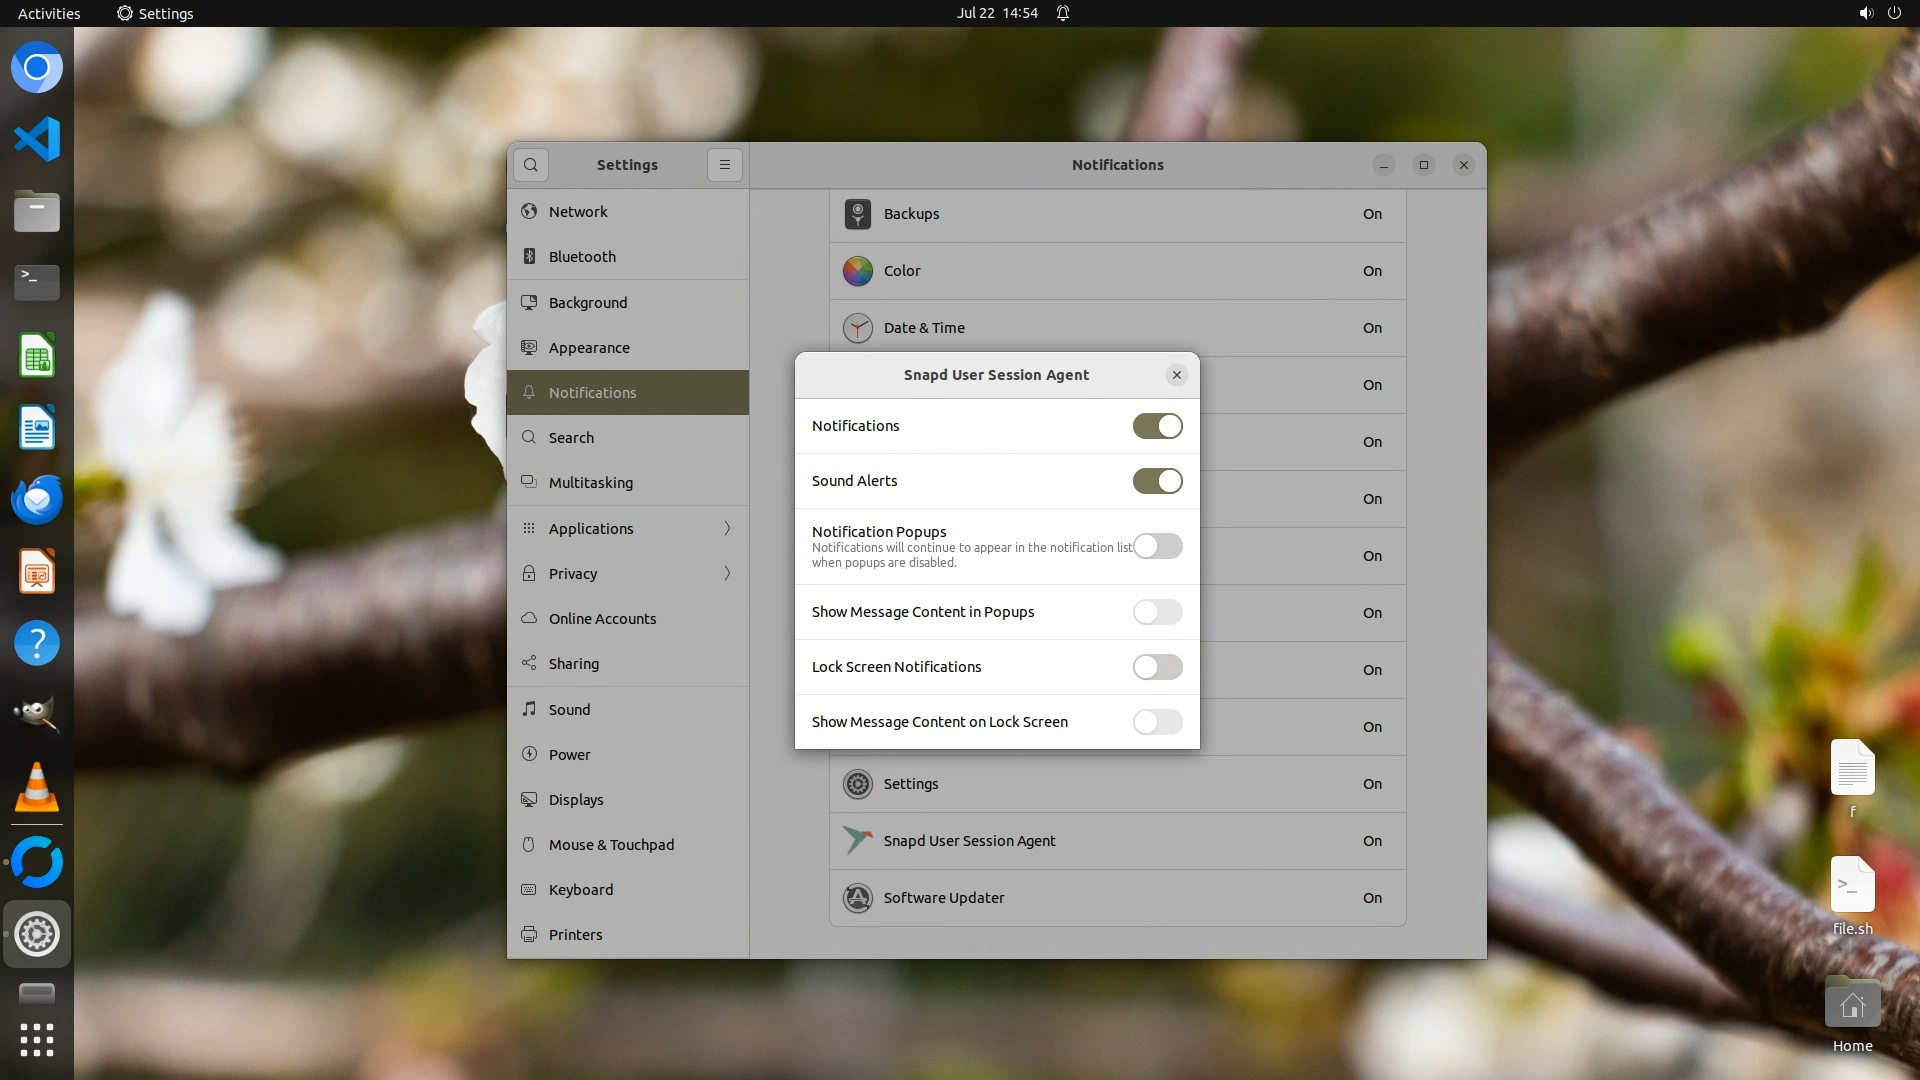Open the hamburger menu in Settings header
This screenshot has width=1920, height=1080.
point(725,165)
